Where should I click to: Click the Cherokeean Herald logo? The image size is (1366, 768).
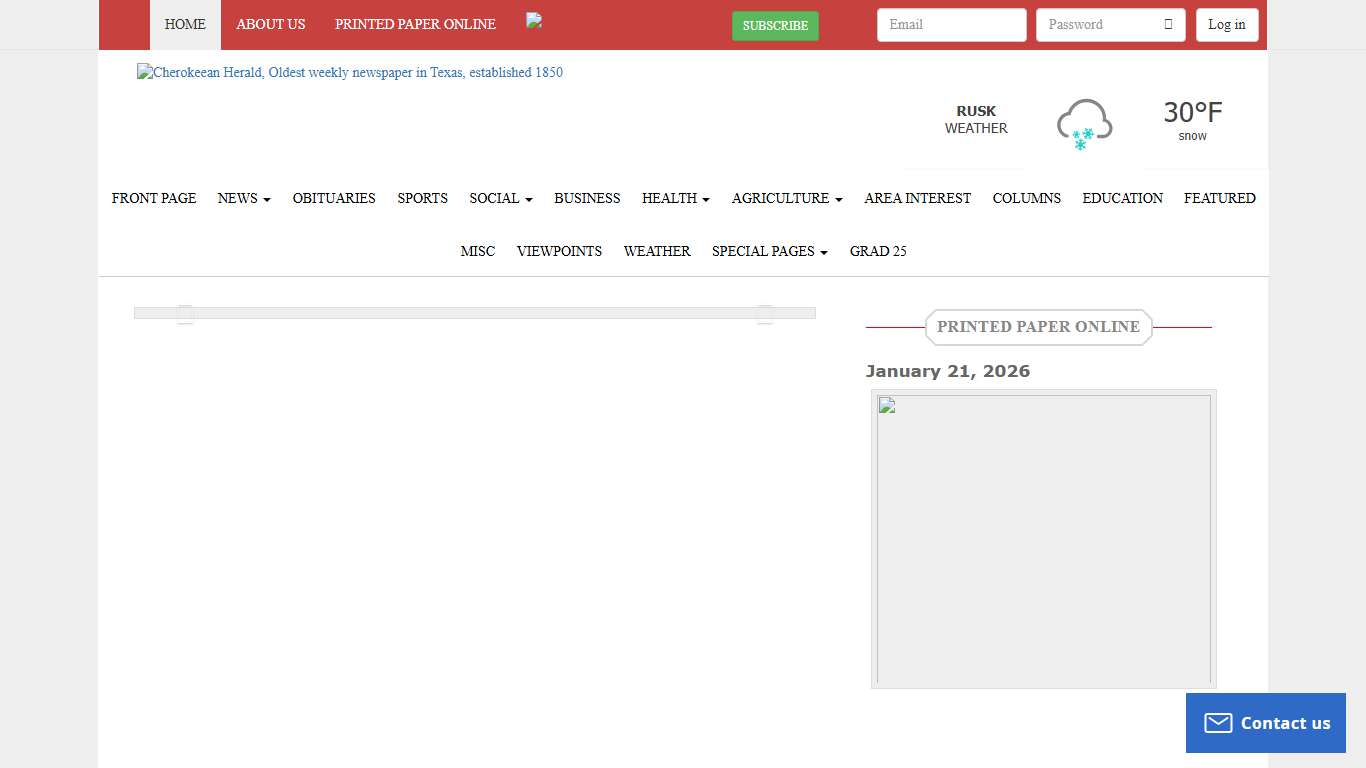349,72
